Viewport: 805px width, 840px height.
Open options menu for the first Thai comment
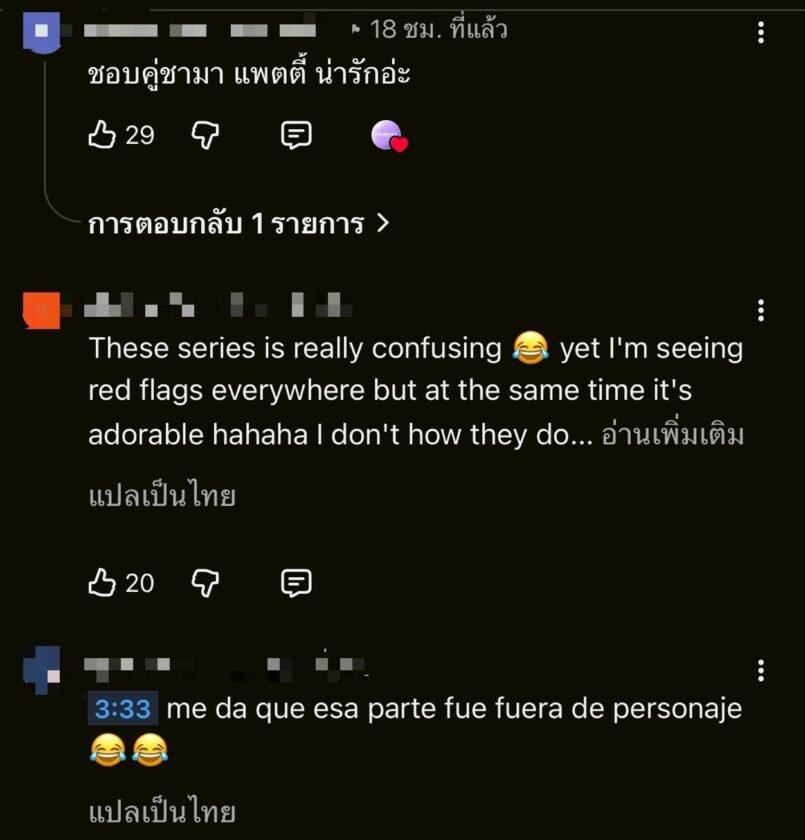click(x=761, y=33)
